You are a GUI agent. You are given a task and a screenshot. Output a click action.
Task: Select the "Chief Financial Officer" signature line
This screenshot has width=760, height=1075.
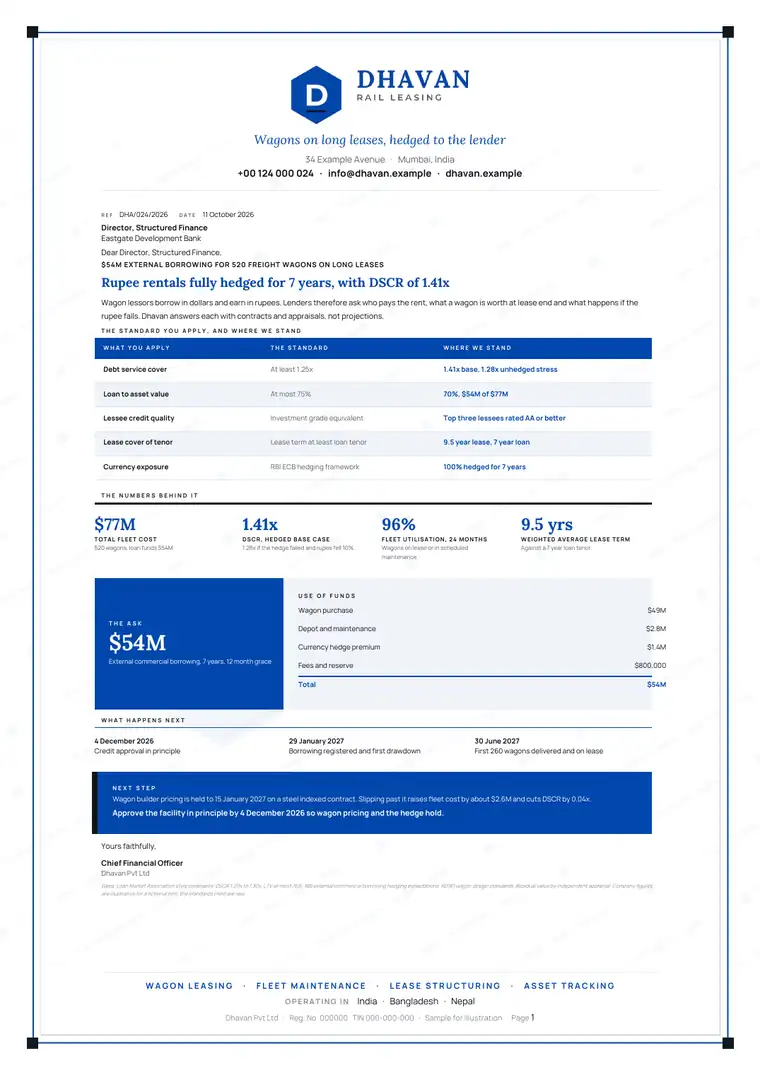142,863
